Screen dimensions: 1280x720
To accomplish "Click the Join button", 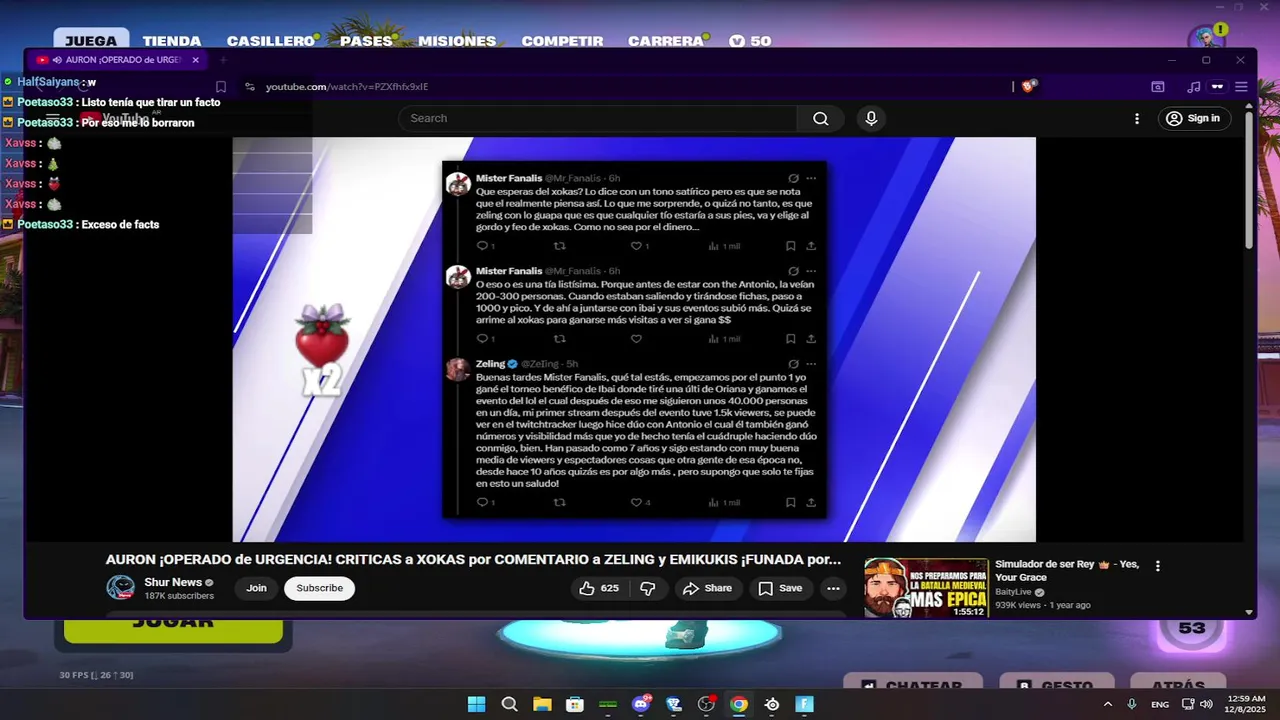I will coord(257,588).
